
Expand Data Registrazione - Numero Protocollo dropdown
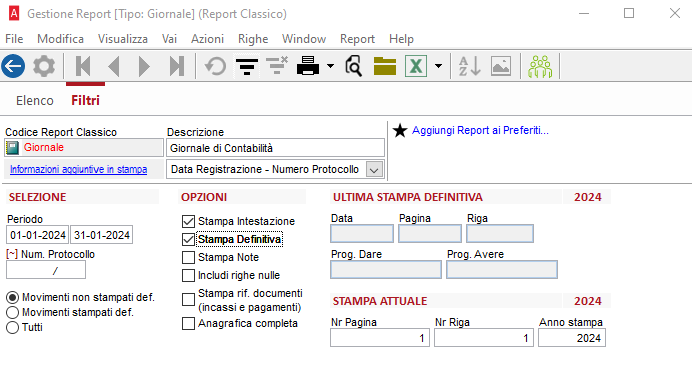374,170
